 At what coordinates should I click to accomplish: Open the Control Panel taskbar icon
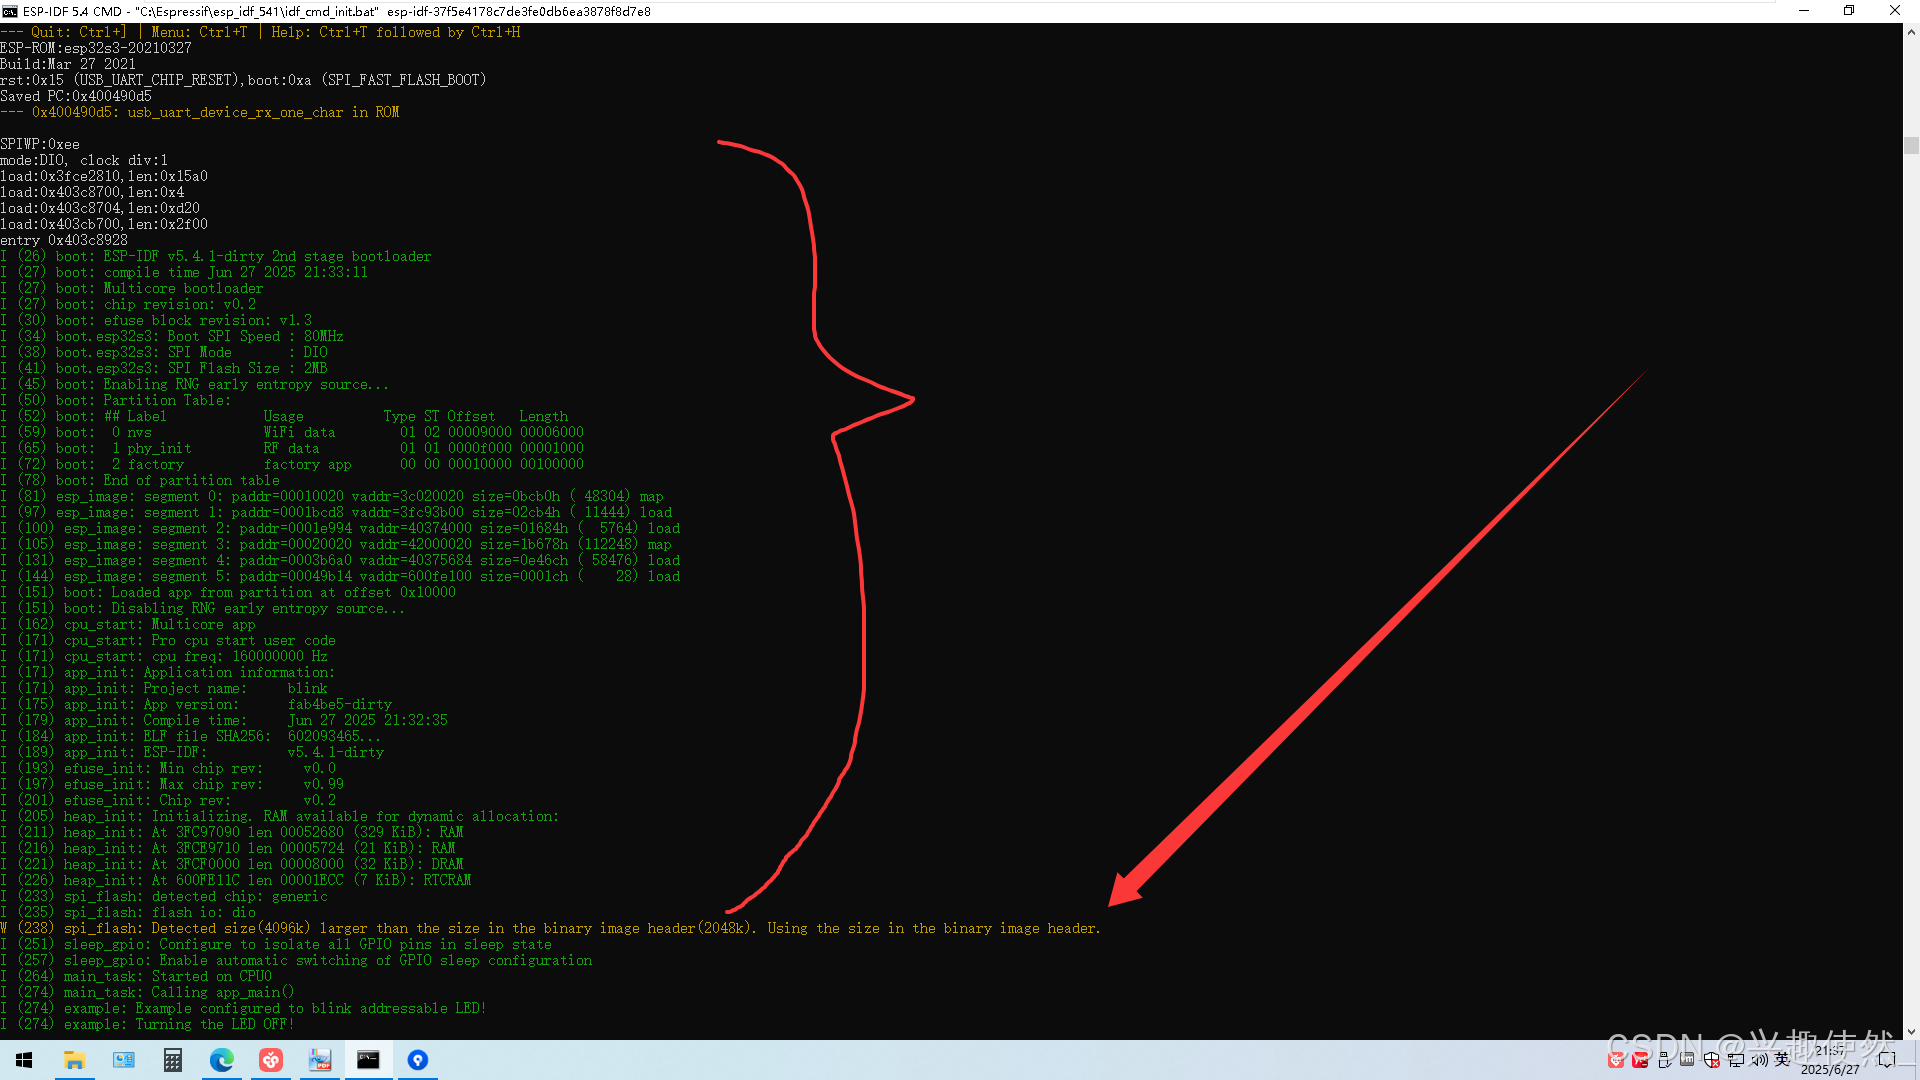pos(123,1060)
